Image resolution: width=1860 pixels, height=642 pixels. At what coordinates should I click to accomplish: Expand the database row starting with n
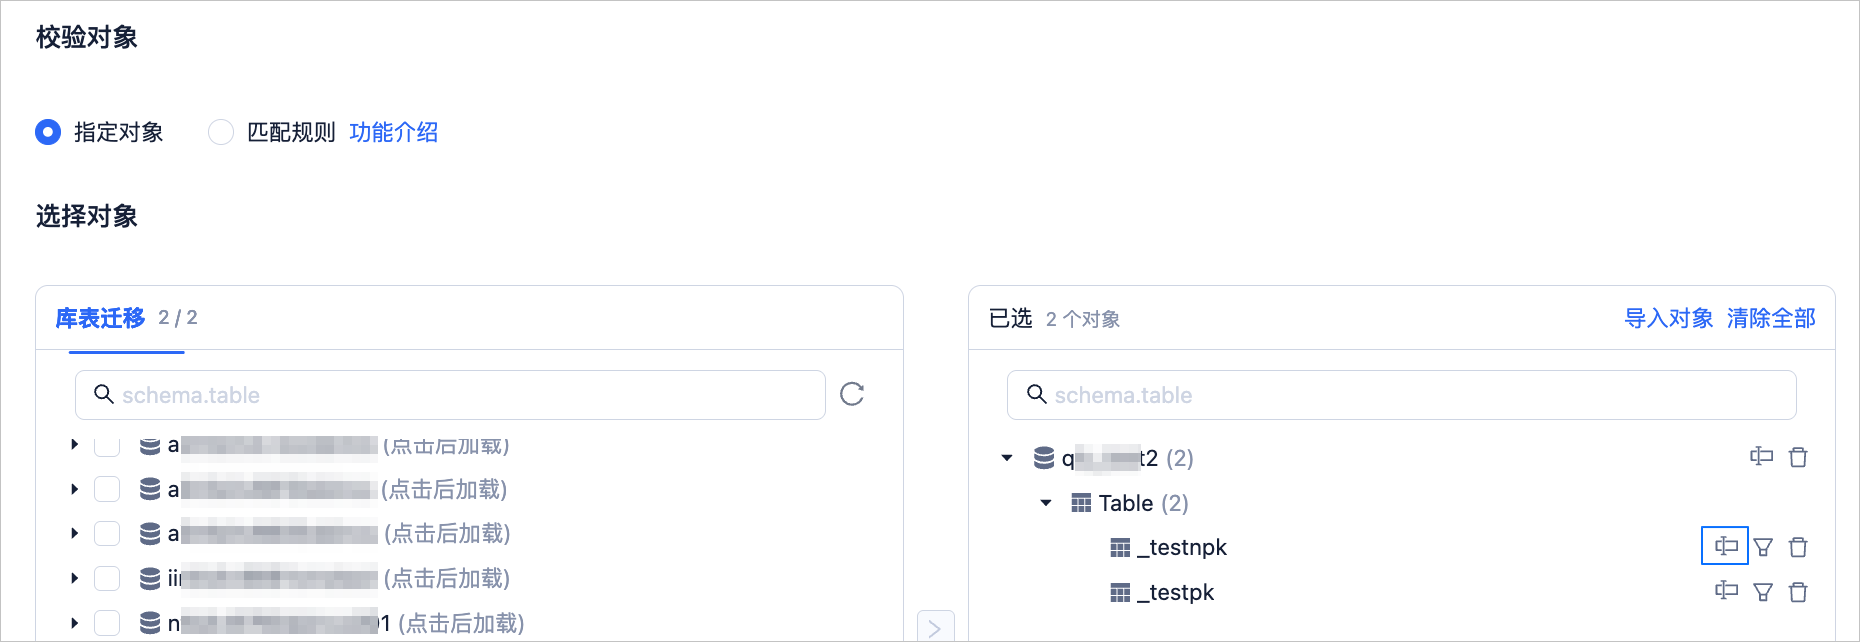pos(74,623)
